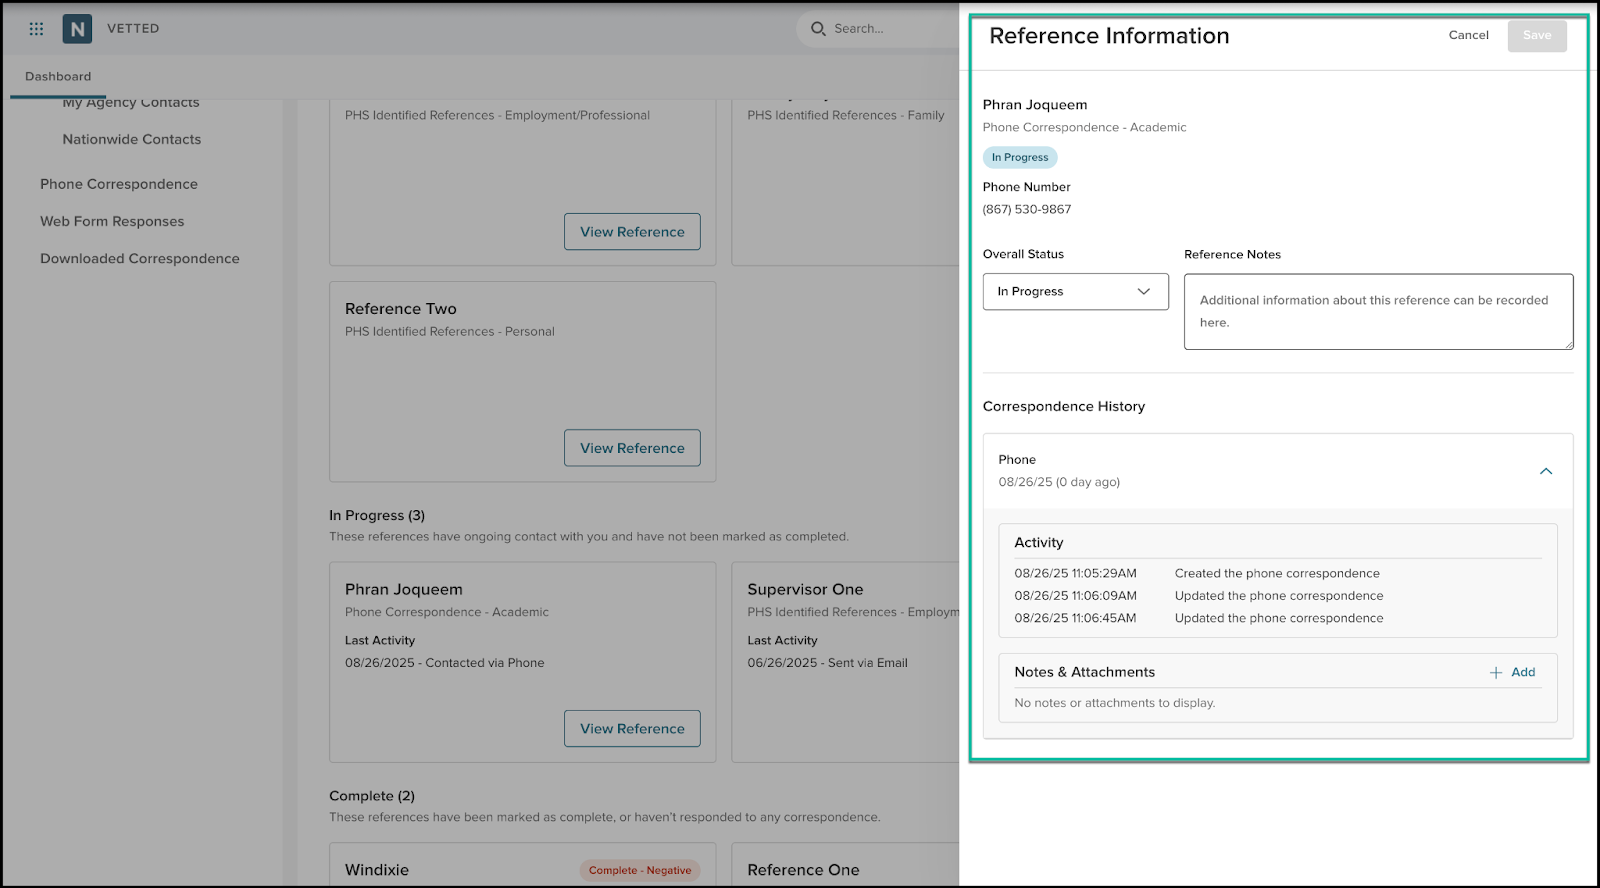Open My Agency Contacts in sidebar
This screenshot has height=888, width=1600.
coord(131,102)
